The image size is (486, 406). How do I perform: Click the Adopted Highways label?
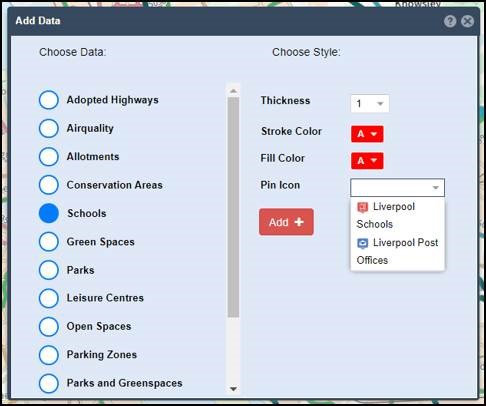[x=113, y=100]
